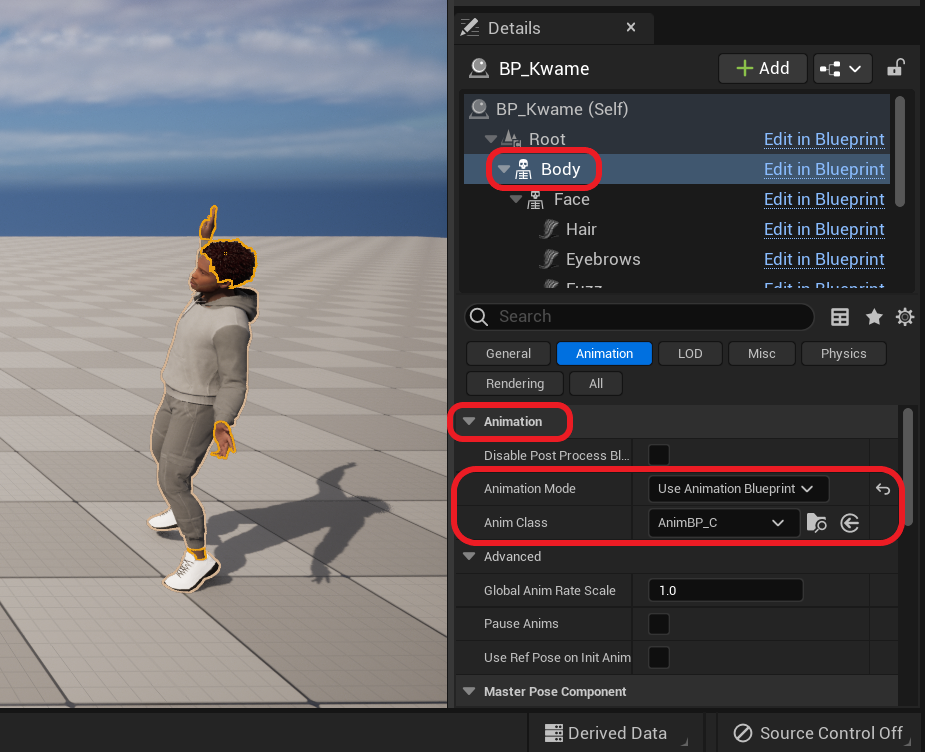Collapse the Advanced section
This screenshot has height=752, width=925.
(468, 557)
